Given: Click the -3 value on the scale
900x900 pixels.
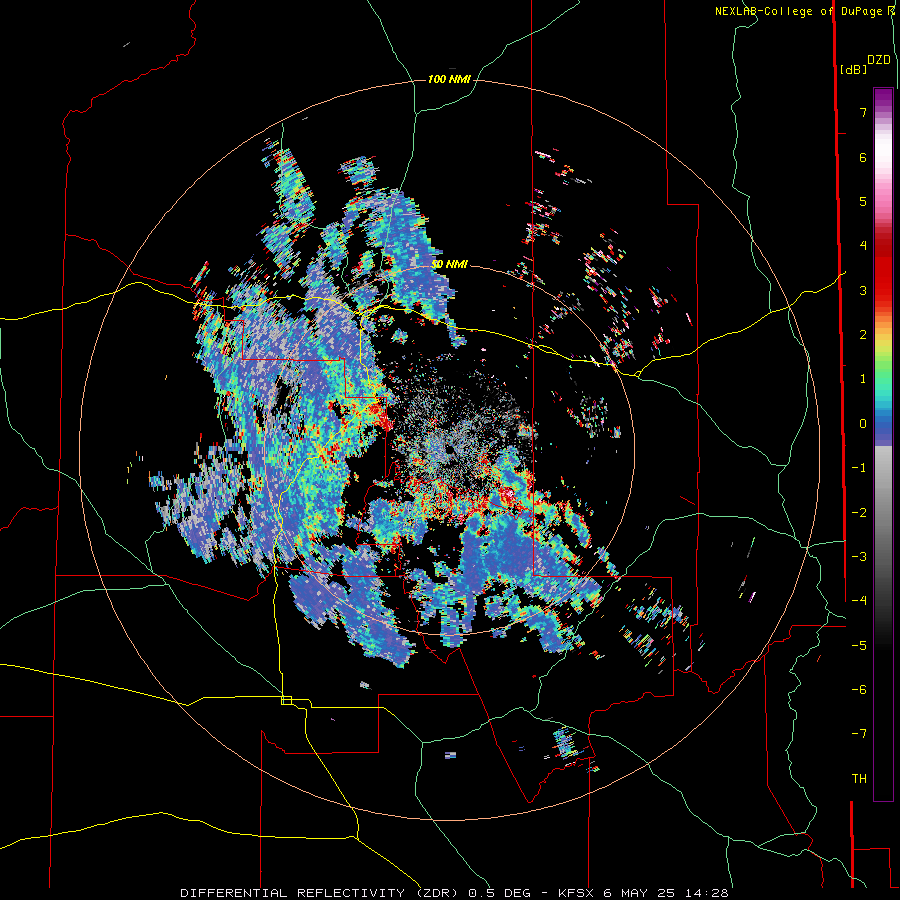Looking at the screenshot, I should (x=859, y=557).
